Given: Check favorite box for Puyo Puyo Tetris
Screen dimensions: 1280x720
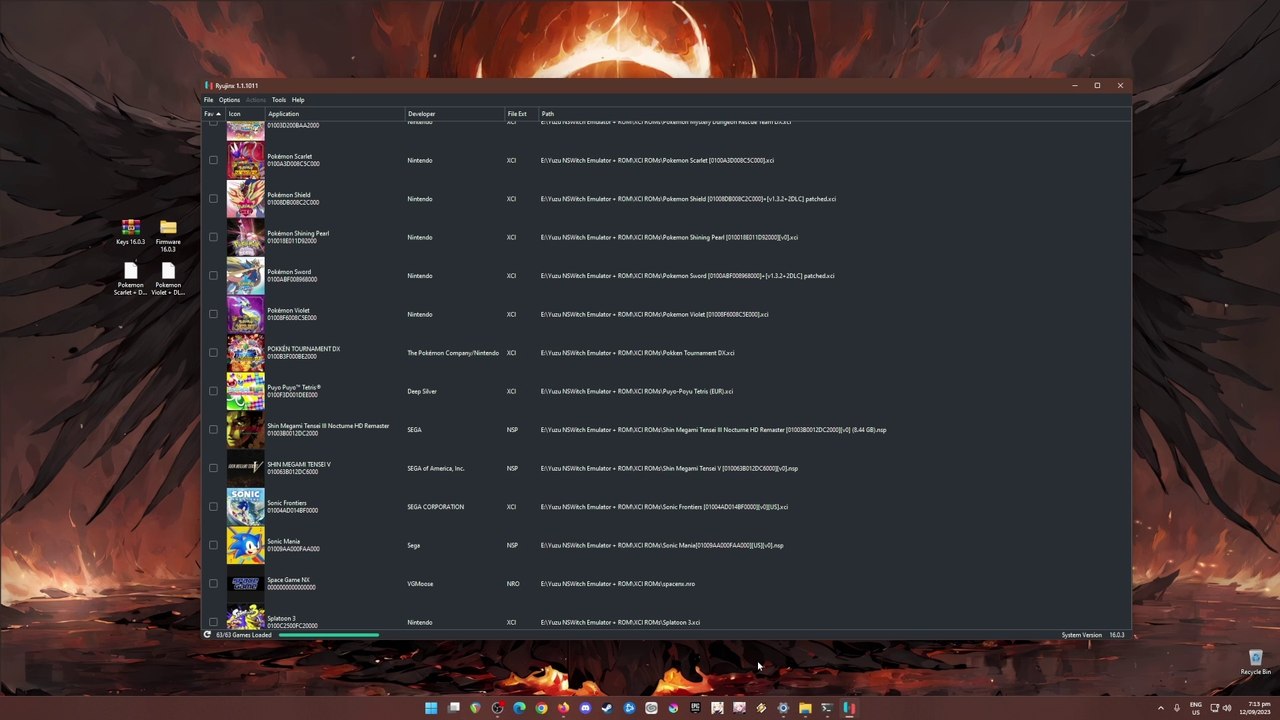Looking at the screenshot, I should point(213,391).
